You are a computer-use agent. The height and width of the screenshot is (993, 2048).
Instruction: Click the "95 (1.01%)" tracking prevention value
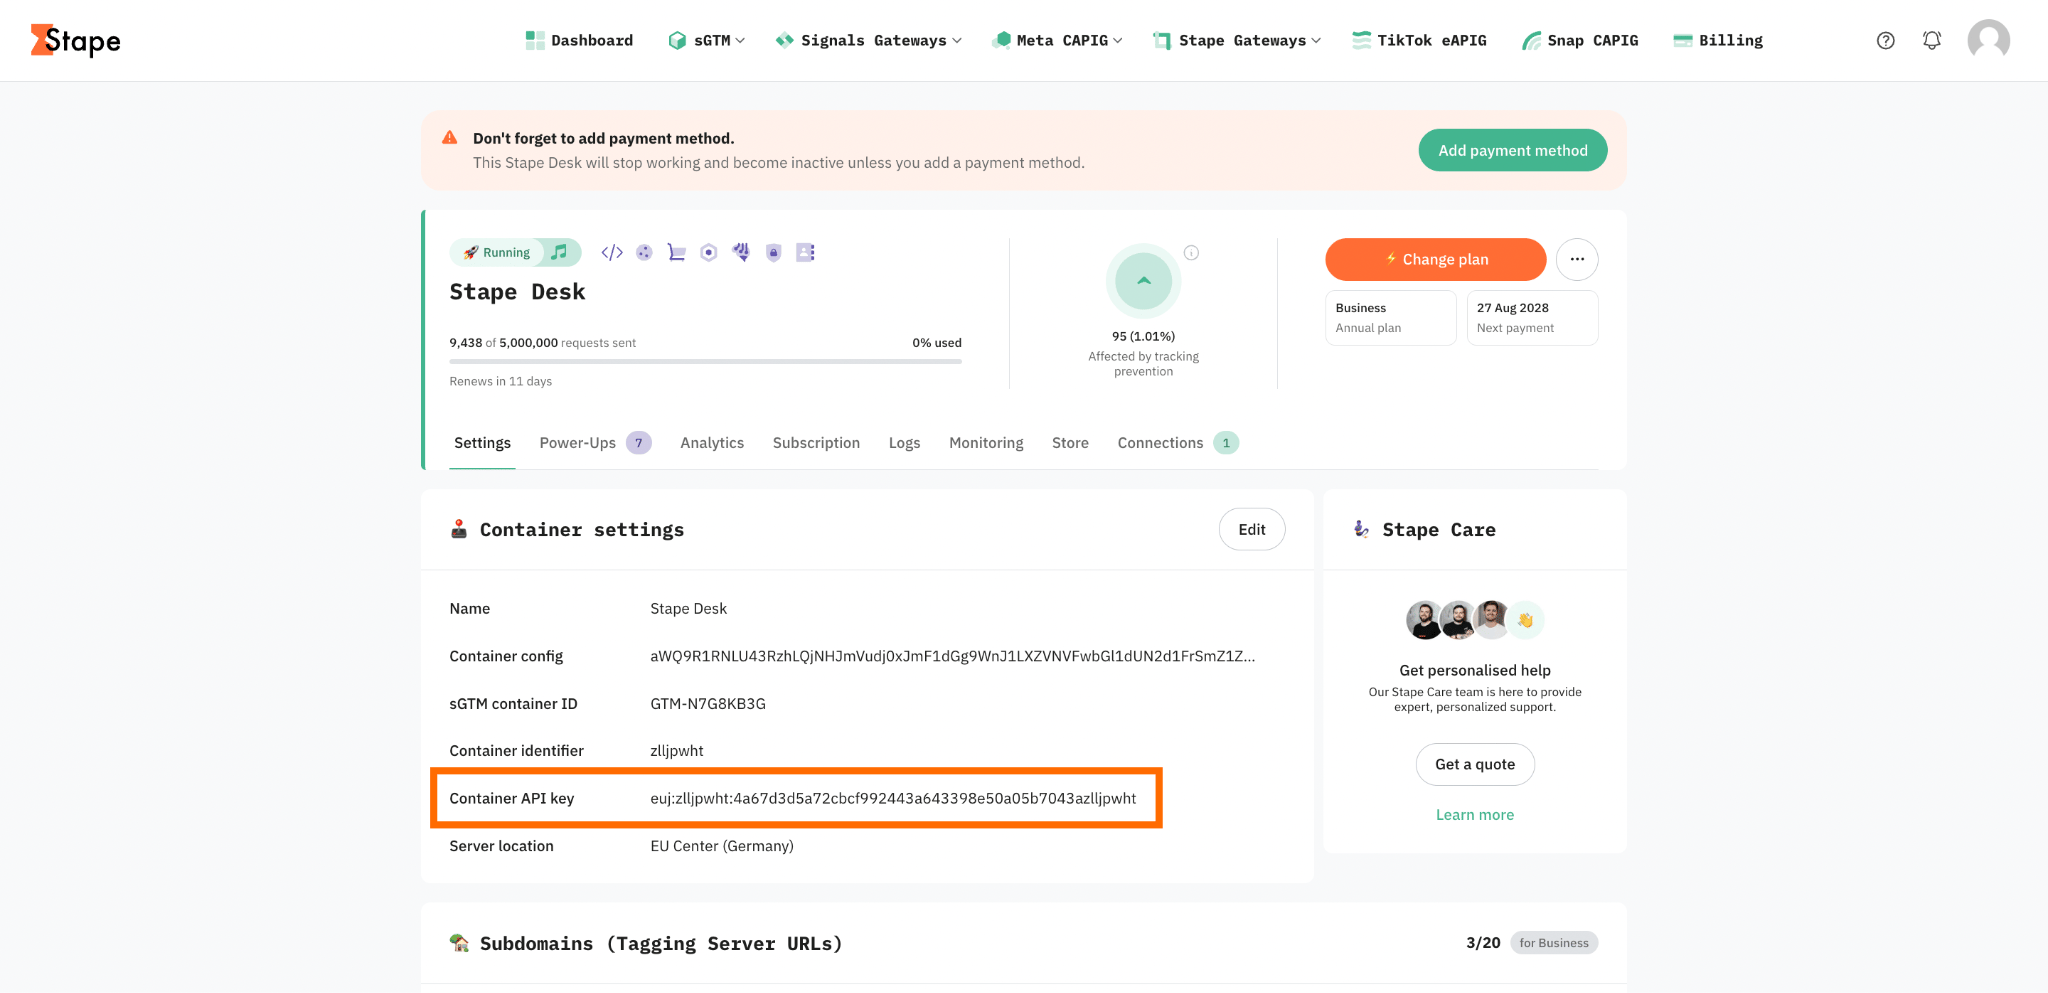pyautogui.click(x=1144, y=336)
